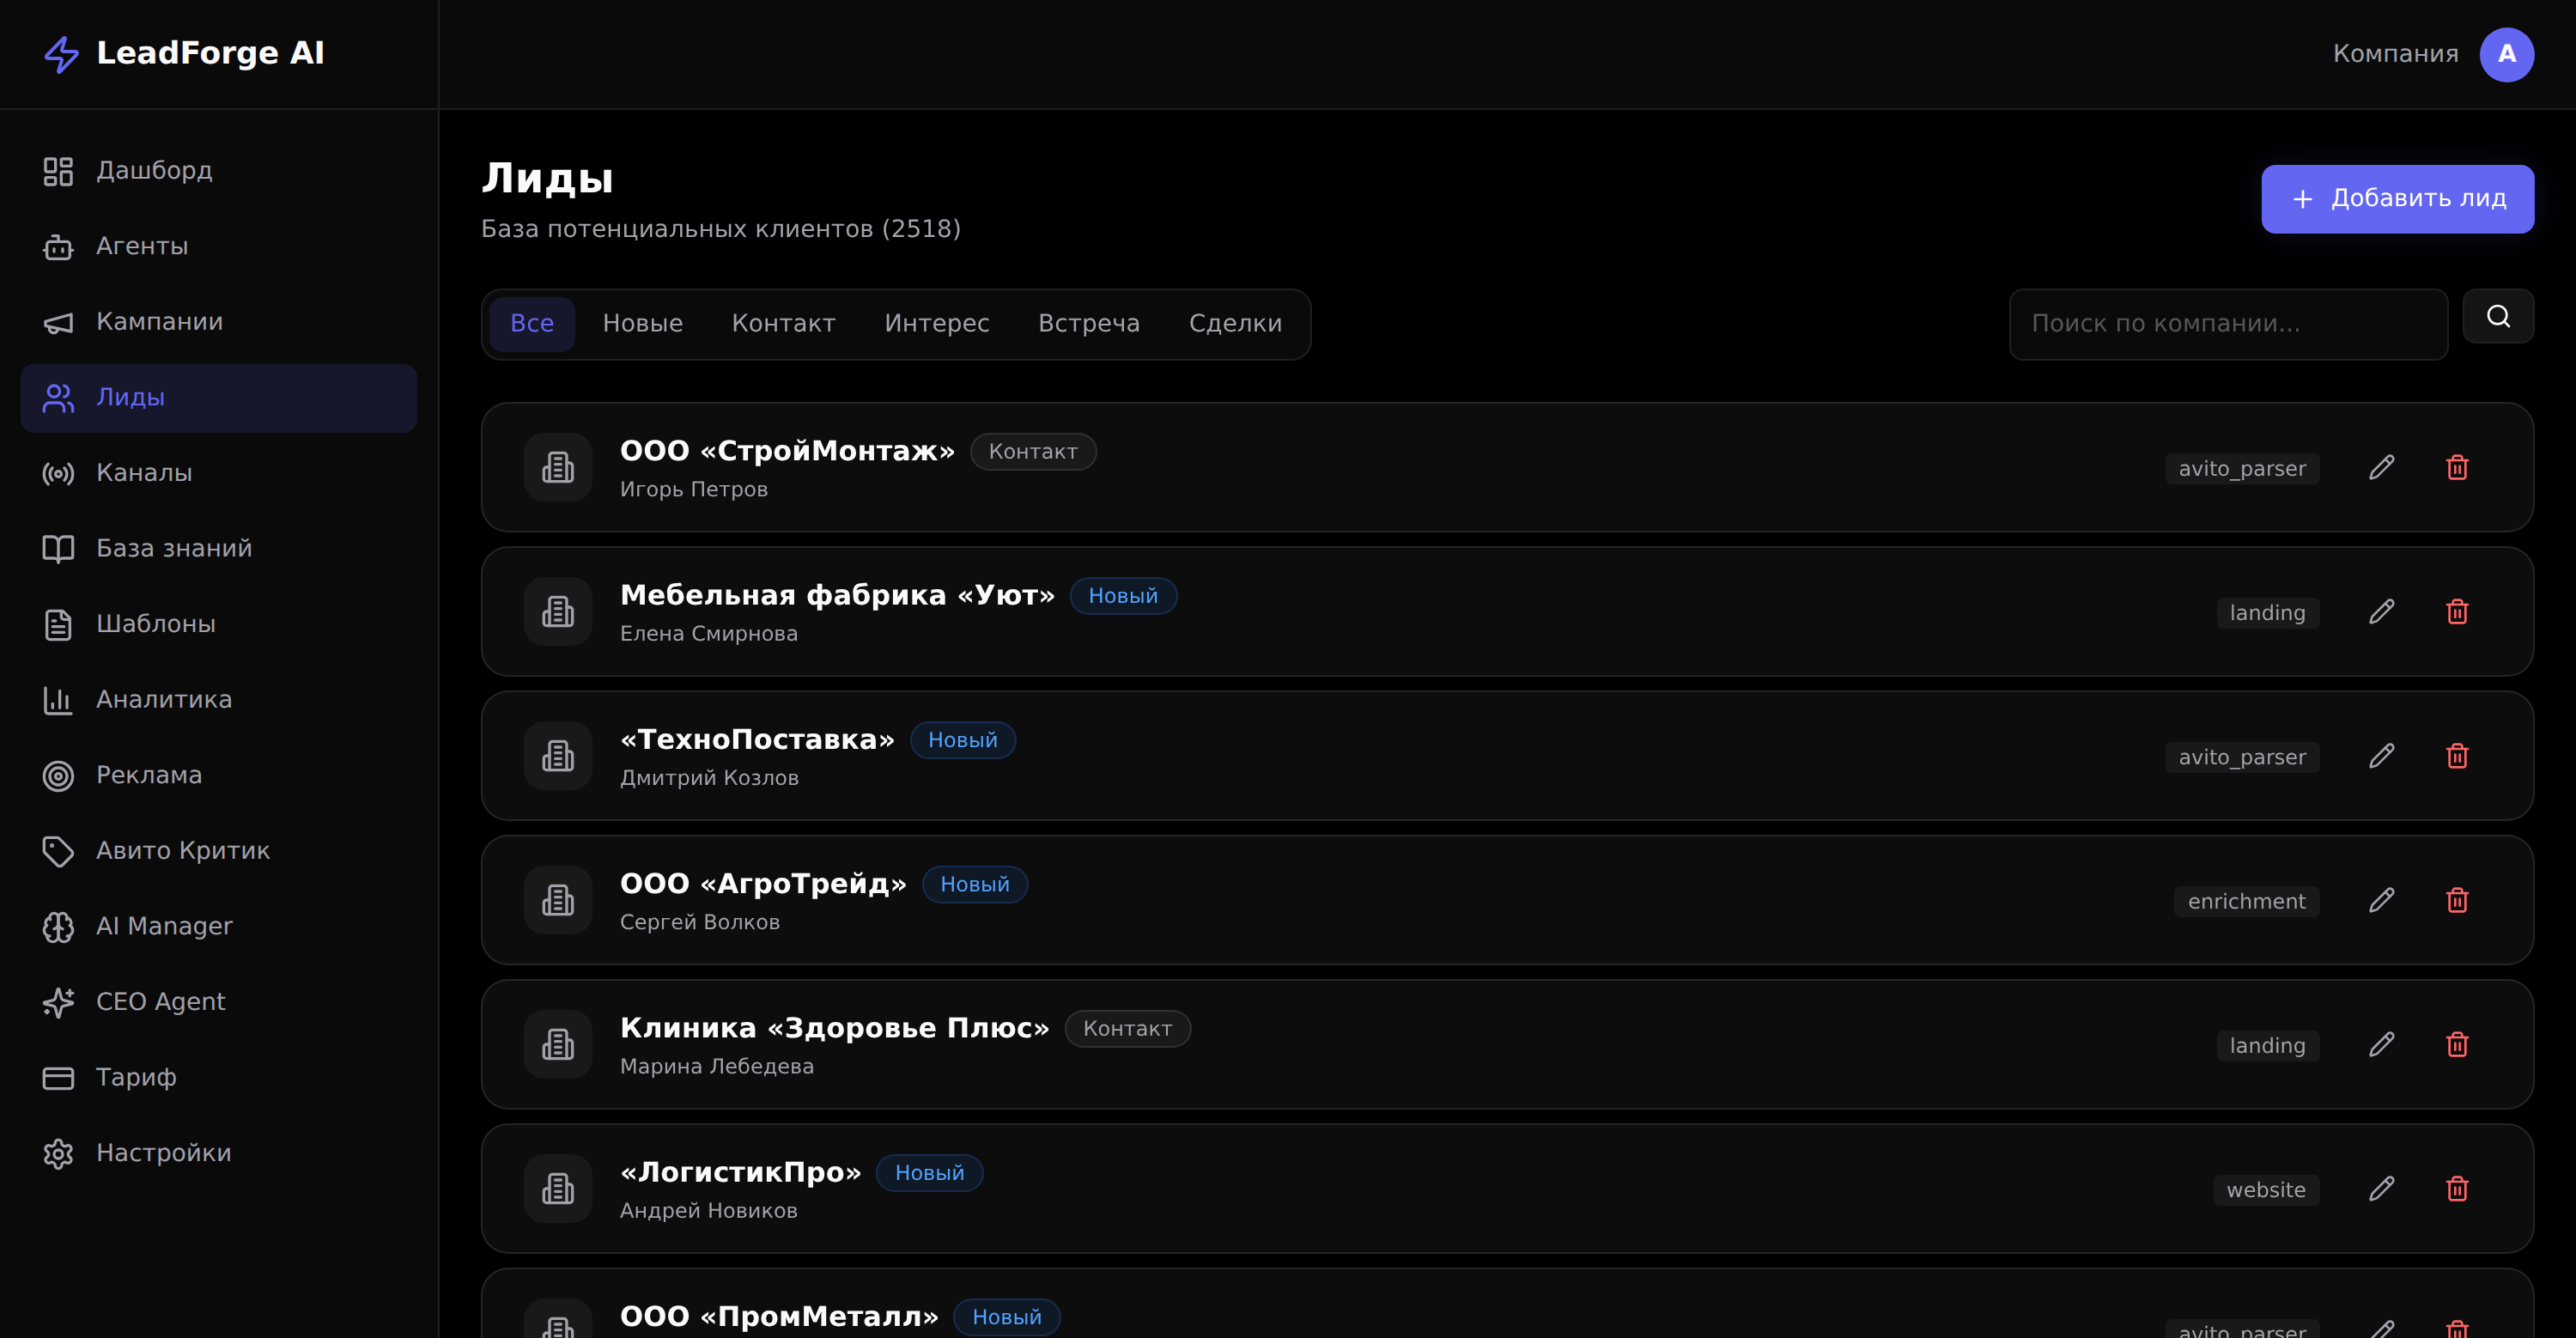This screenshot has width=2576, height=1338.
Task: Go to Кампании megaphone icon
Action: pyautogui.click(x=58, y=322)
